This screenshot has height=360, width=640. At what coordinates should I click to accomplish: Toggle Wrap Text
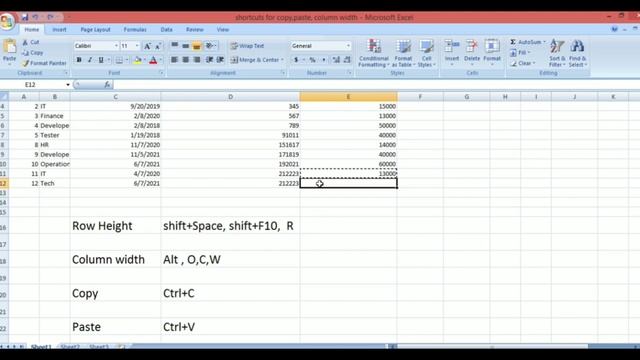(247, 46)
